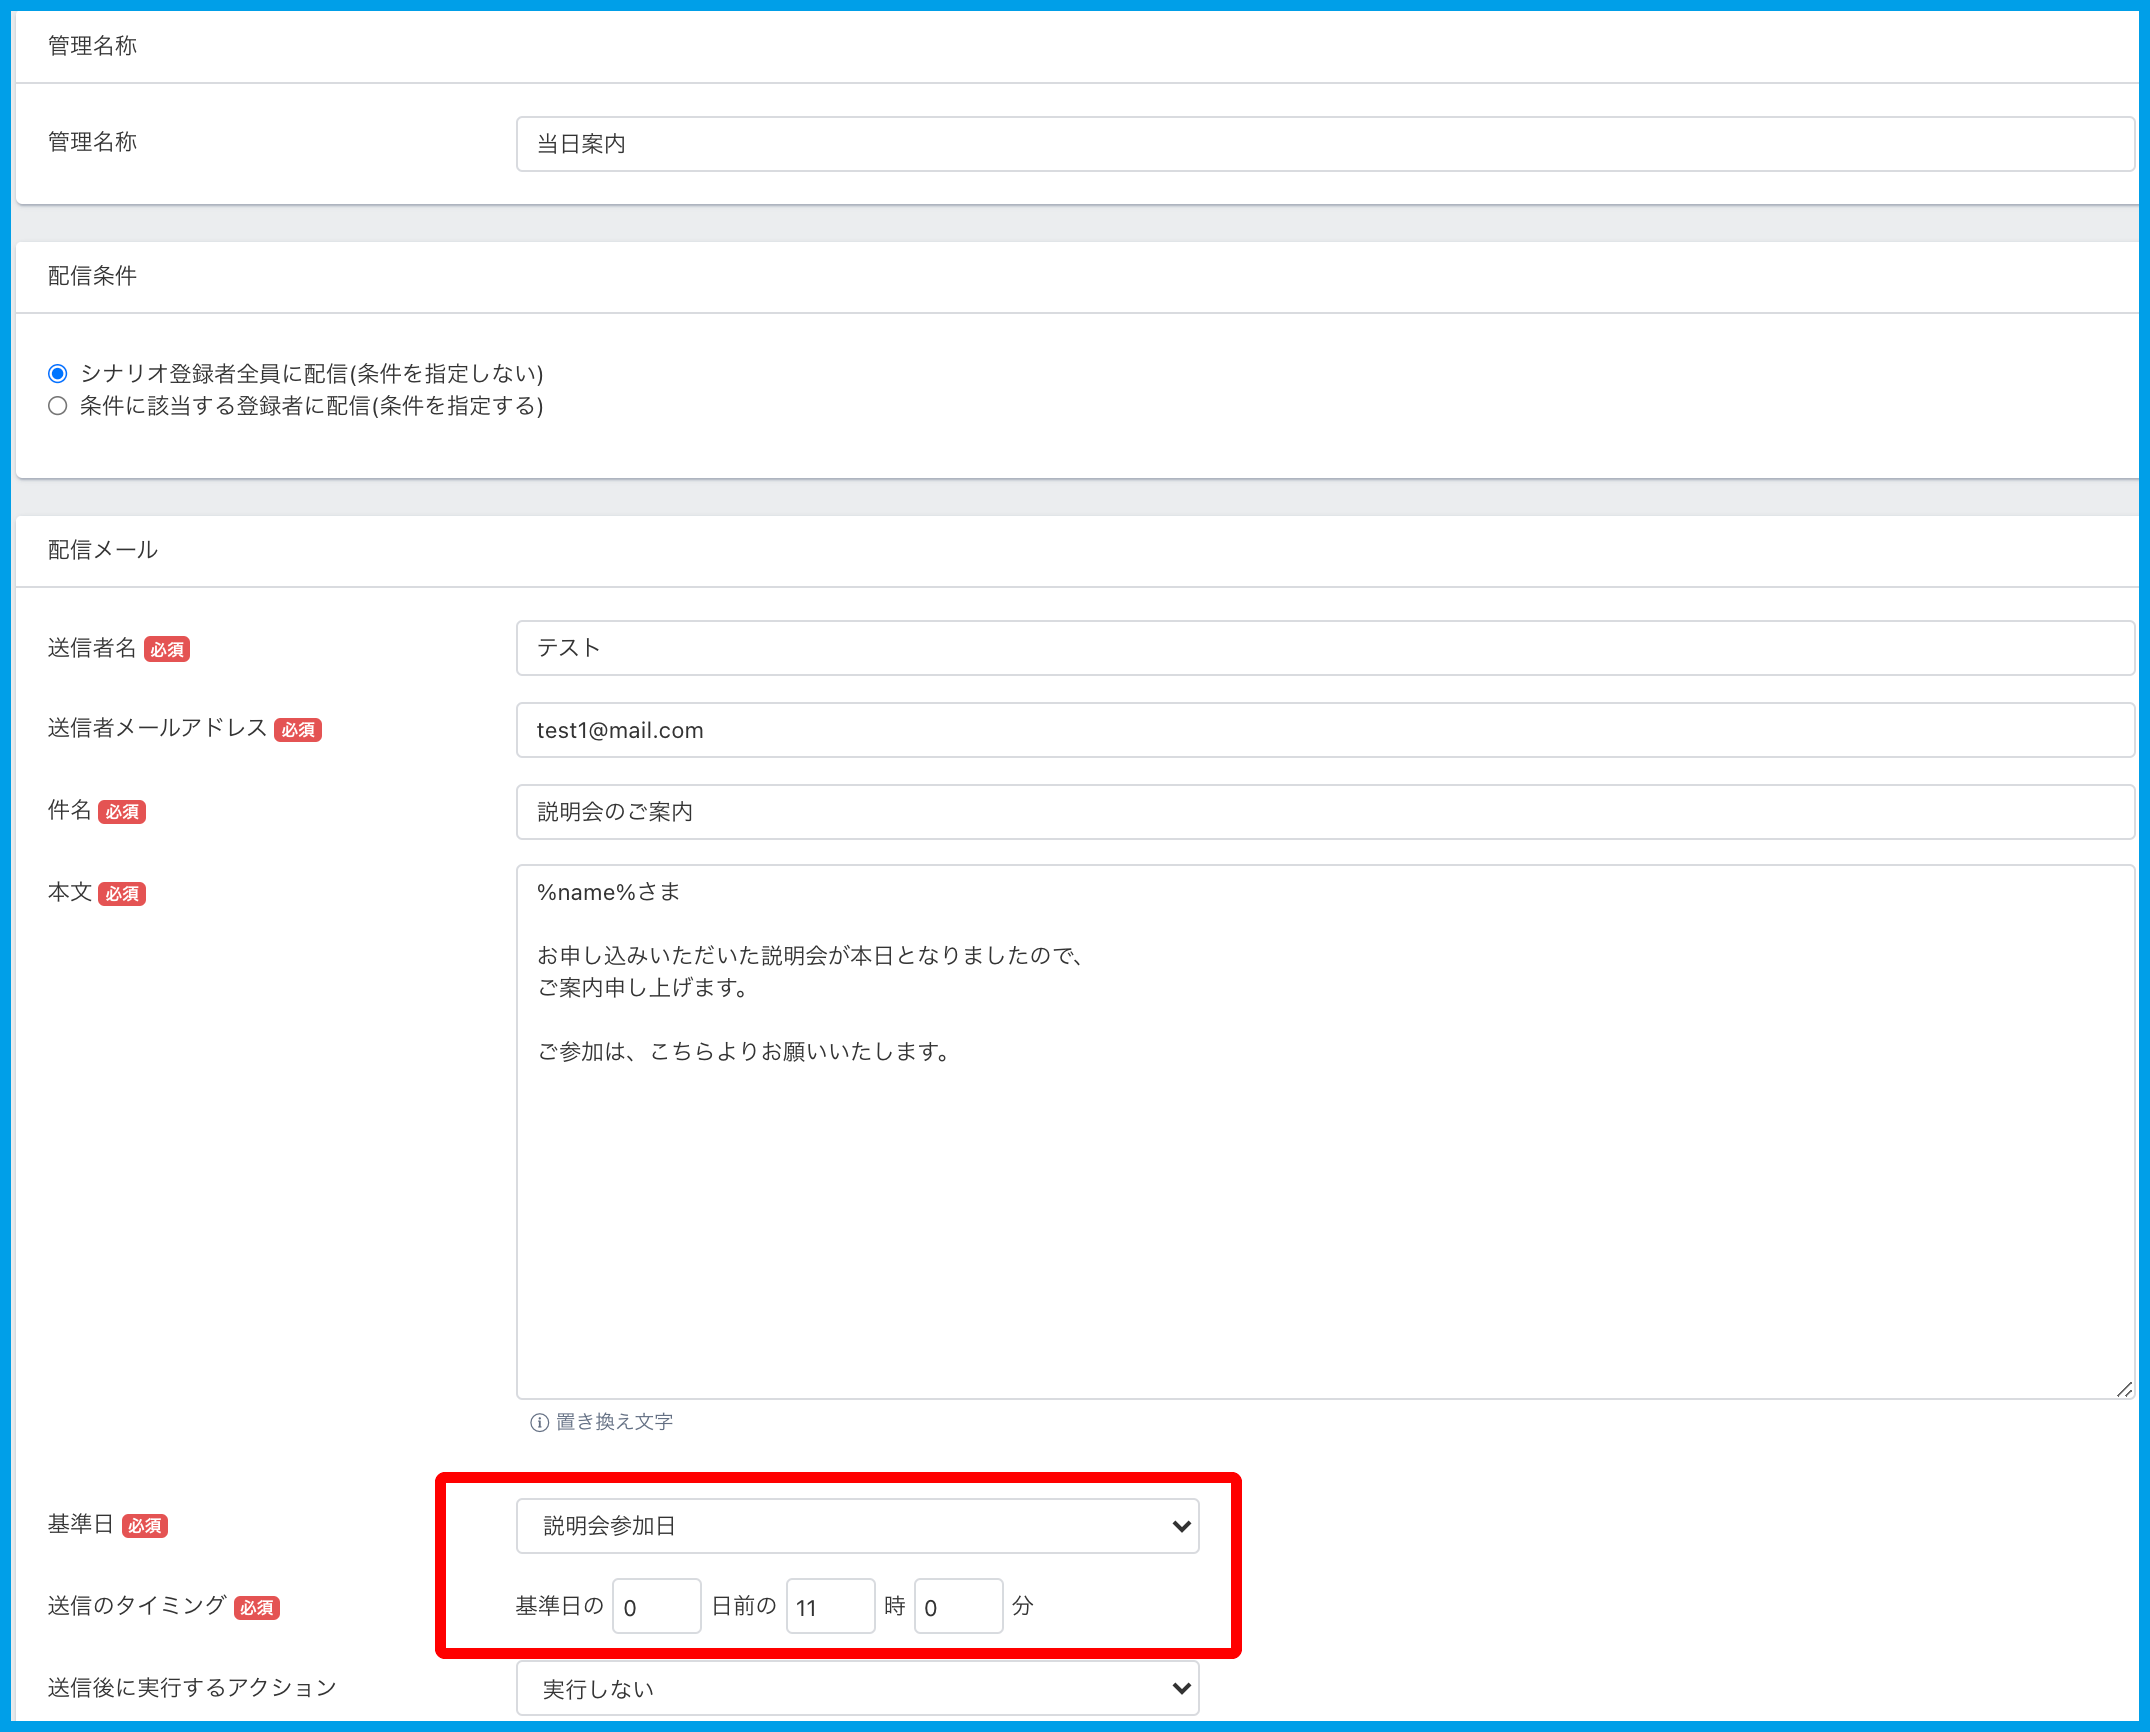Open the 置き換え文字 replacement text link

pos(614,1422)
